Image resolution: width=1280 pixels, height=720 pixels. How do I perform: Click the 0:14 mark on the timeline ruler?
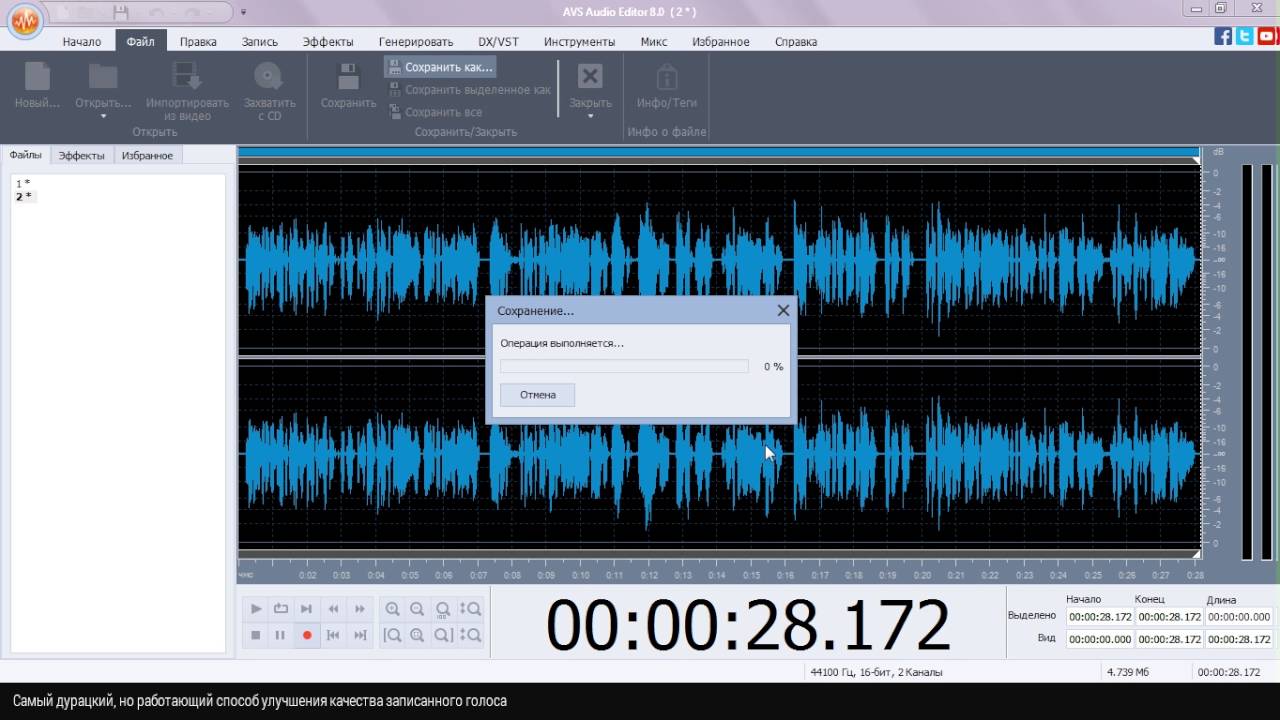pyautogui.click(x=717, y=575)
